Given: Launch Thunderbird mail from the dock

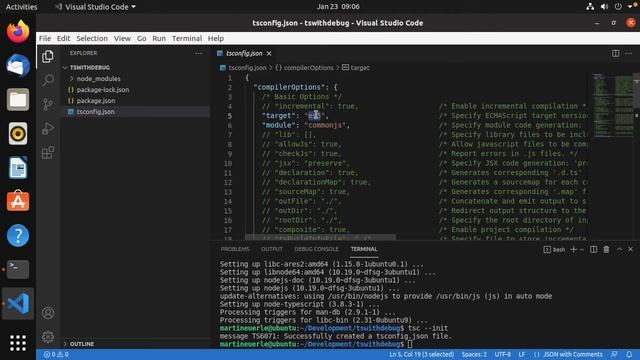Looking at the screenshot, I should (x=18, y=65).
